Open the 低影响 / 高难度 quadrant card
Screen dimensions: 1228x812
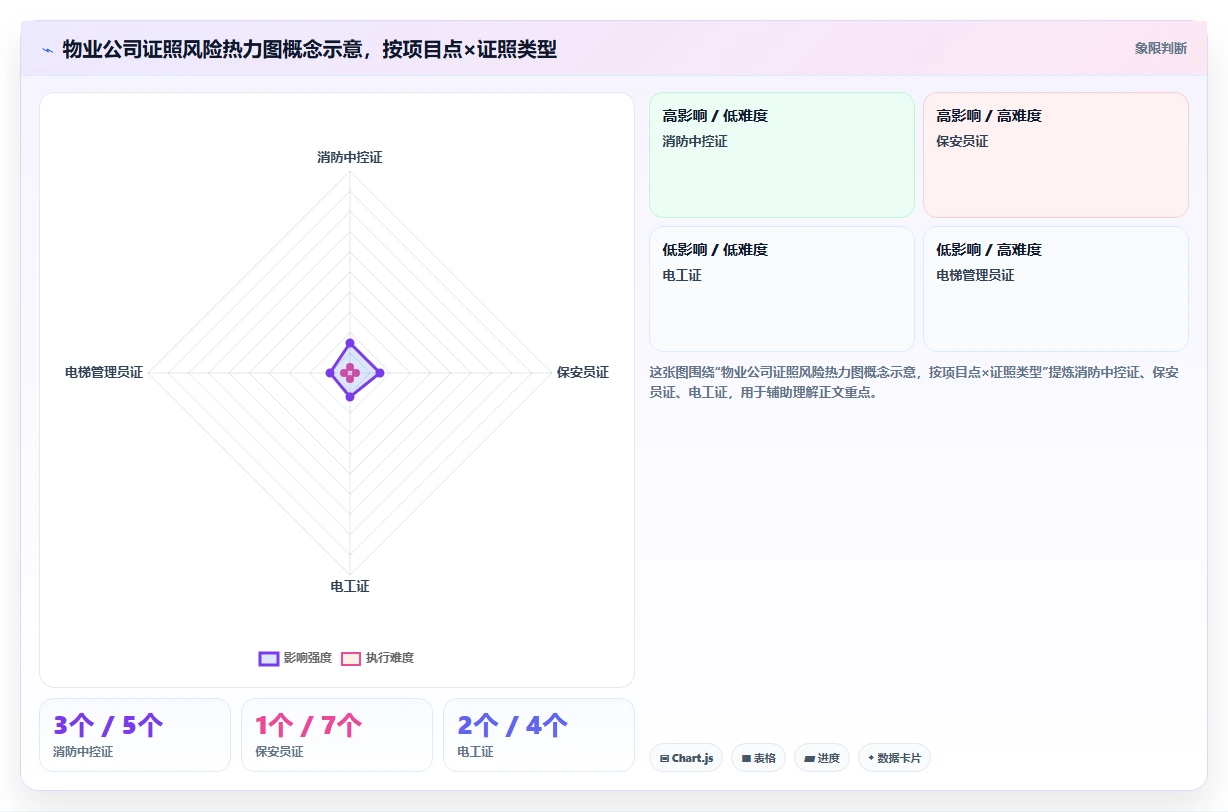point(1055,288)
